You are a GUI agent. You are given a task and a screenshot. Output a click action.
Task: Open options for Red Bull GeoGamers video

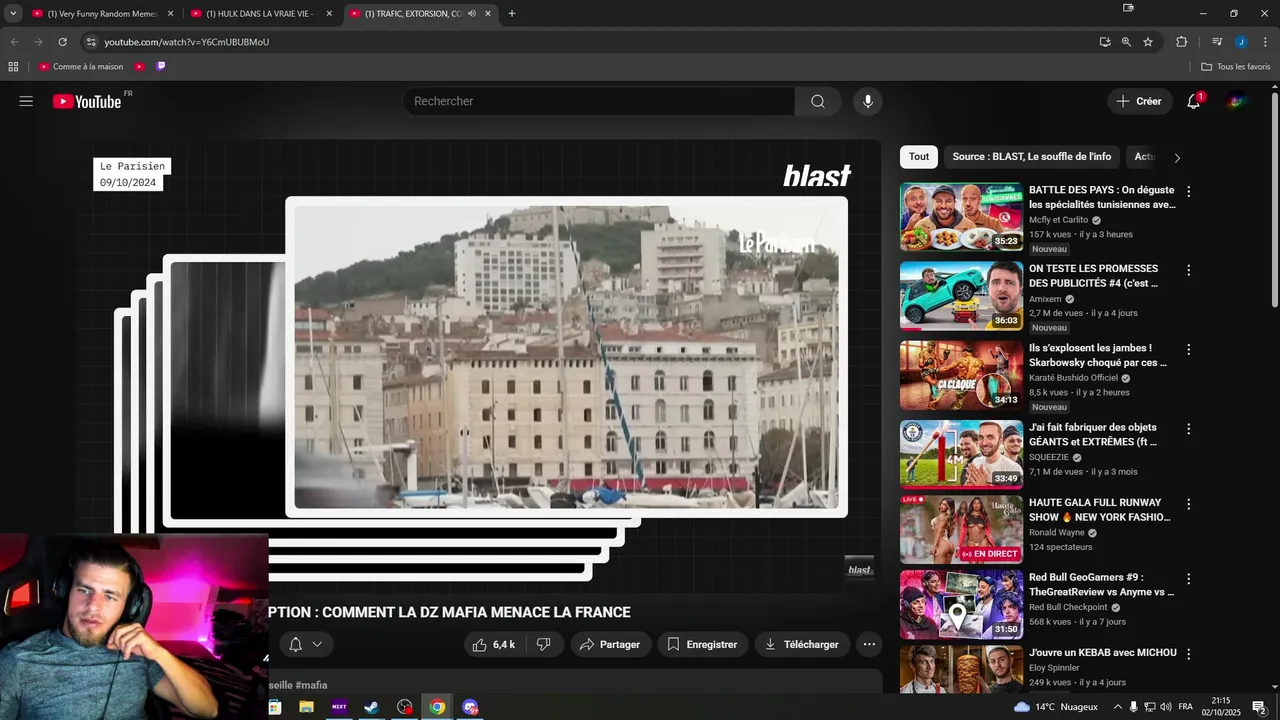pos(1189,579)
